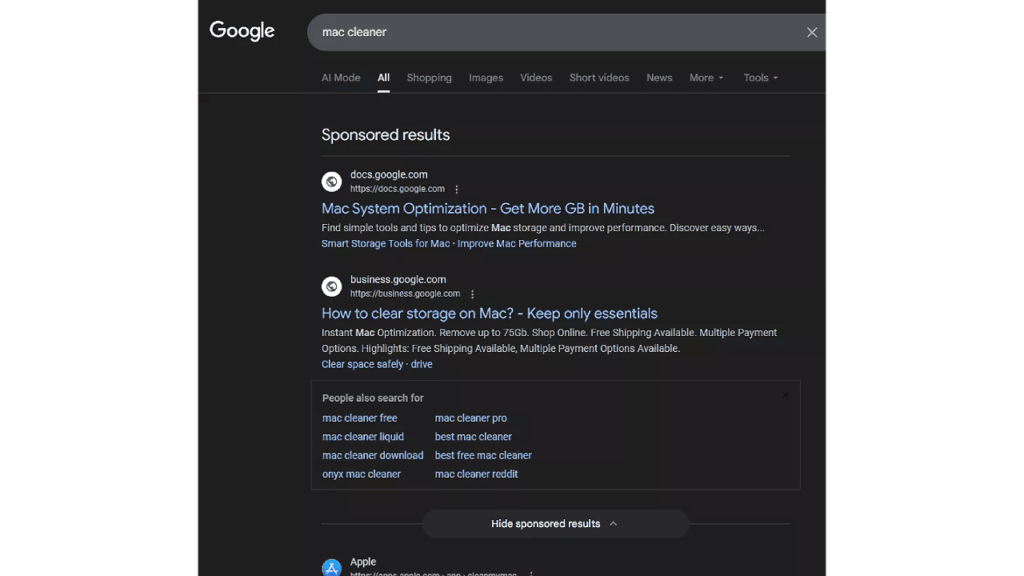Click the People also search for label
Screen dimensions: 1024x576
click(x=372, y=398)
